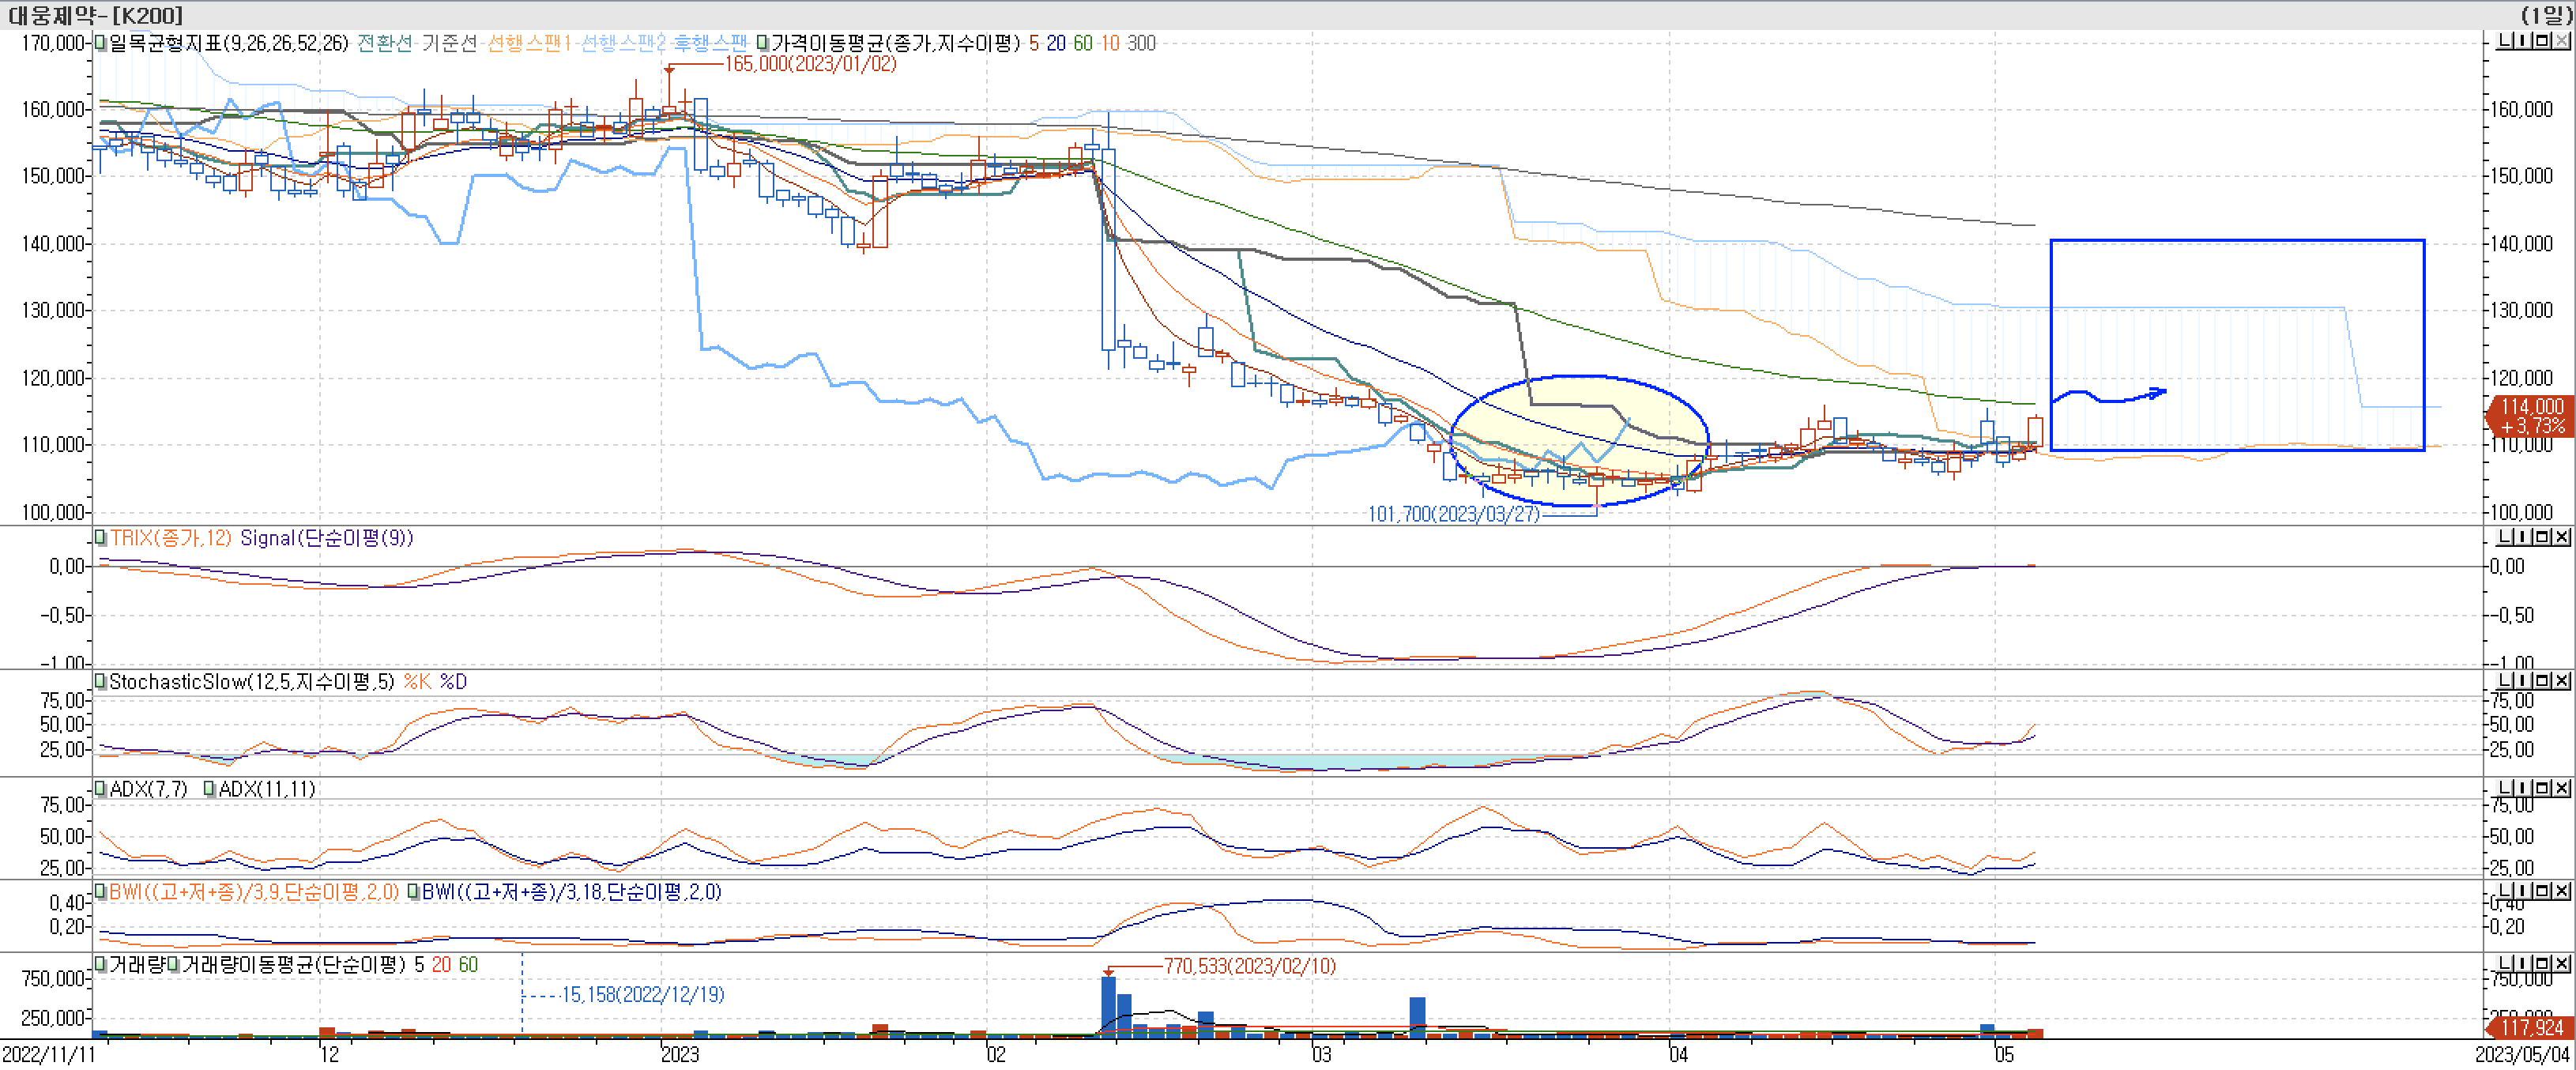Screen dimensions: 2576x1070
Task: Toggle the 가격이동평균 indicator marker box
Action: click(x=763, y=43)
